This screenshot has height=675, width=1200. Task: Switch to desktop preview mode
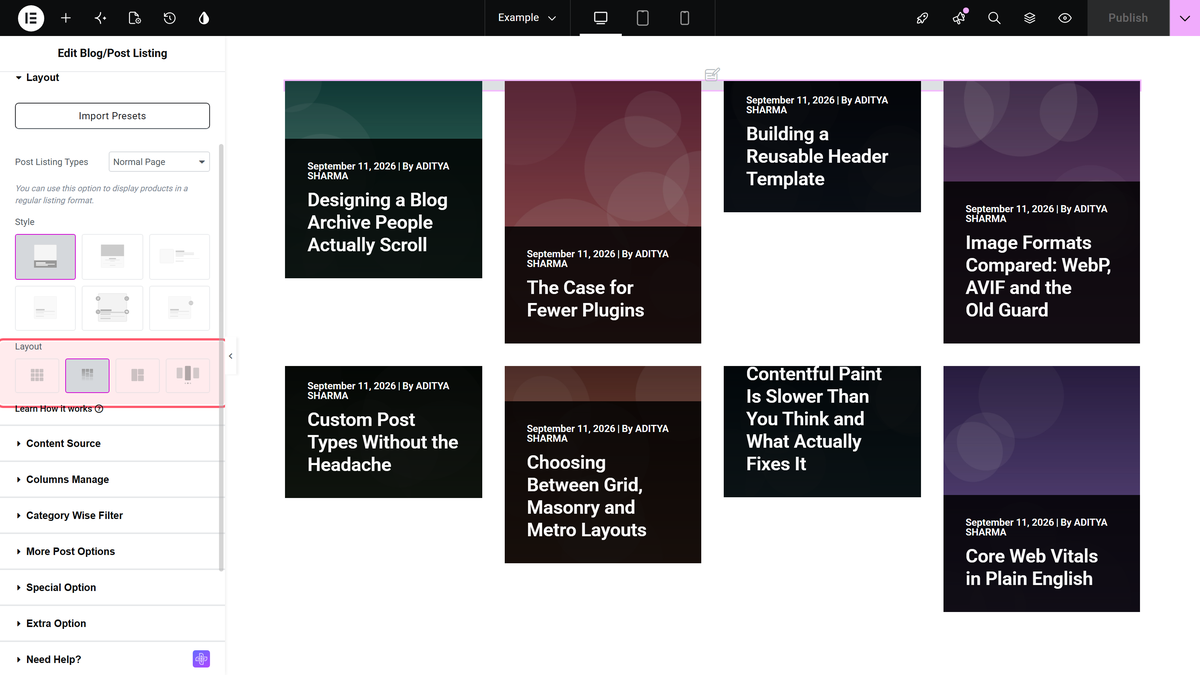[601, 18]
